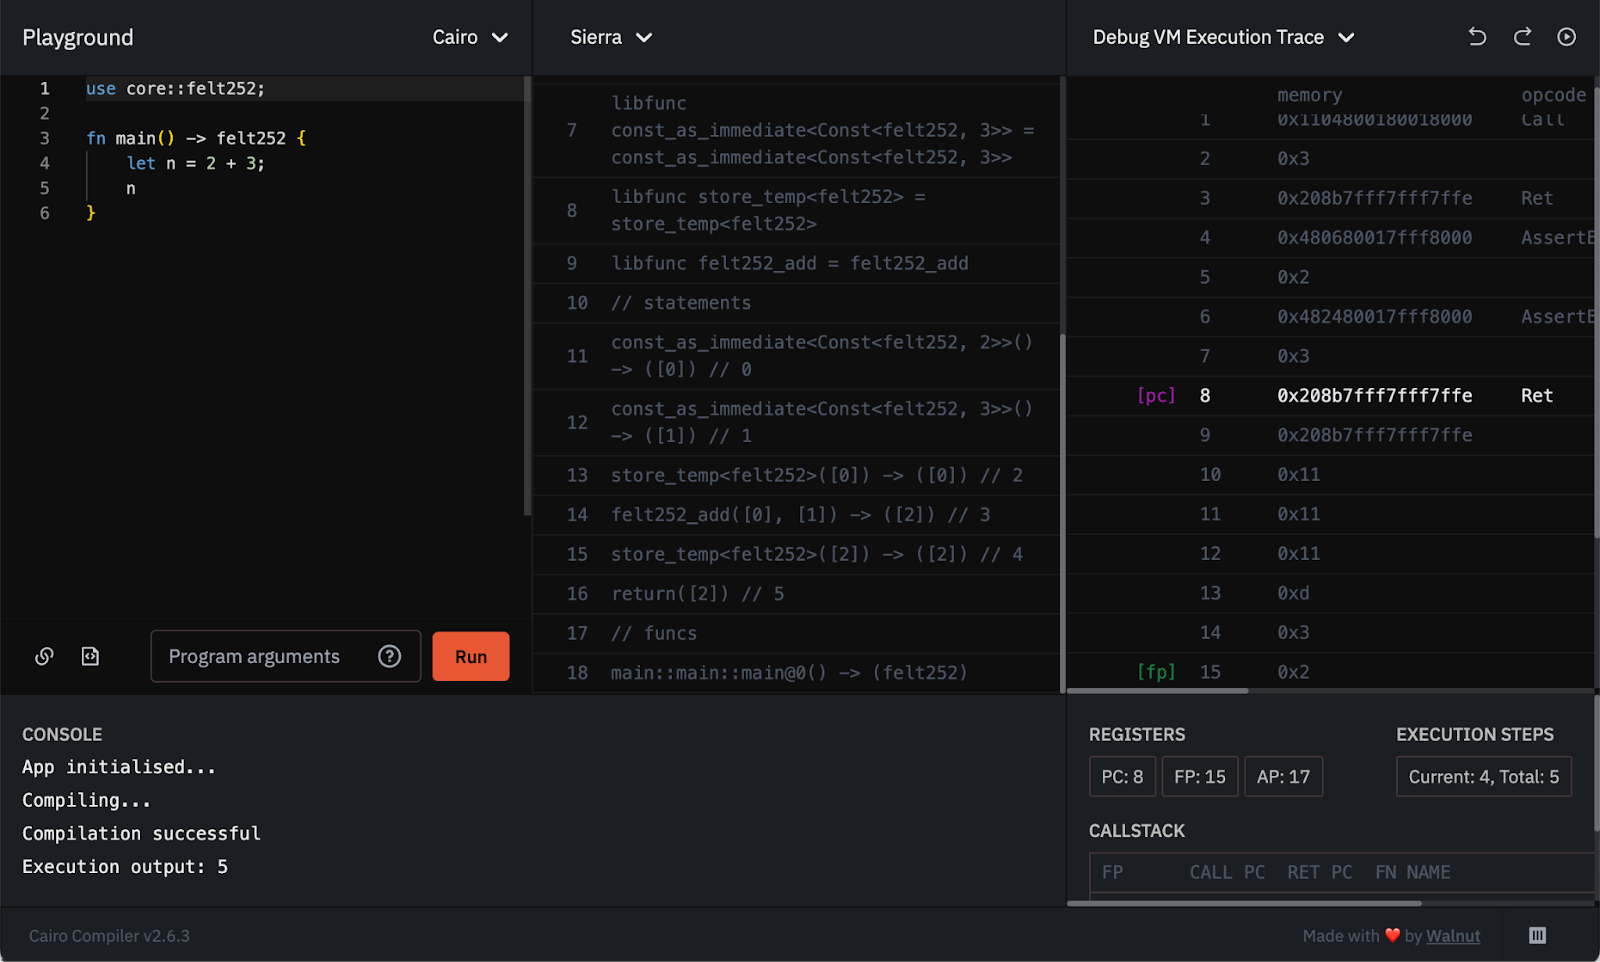
Task: Expand the Sierra view dropdown
Action: pyautogui.click(x=611, y=37)
